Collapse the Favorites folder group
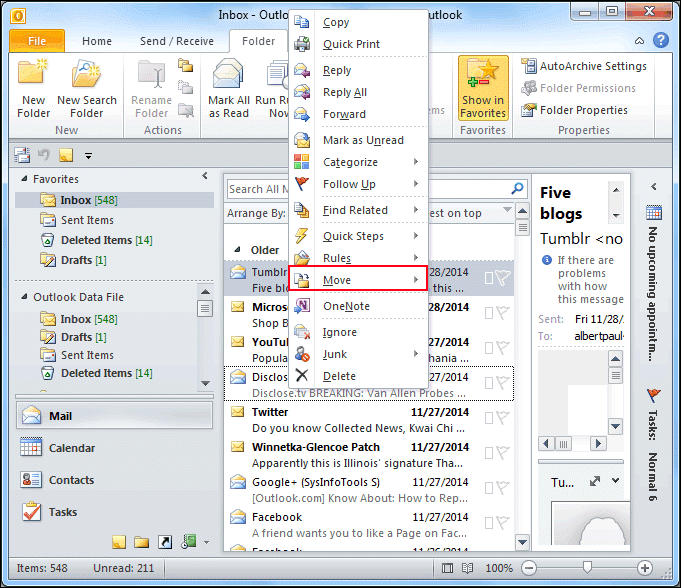This screenshot has height=588, width=681. [24, 178]
